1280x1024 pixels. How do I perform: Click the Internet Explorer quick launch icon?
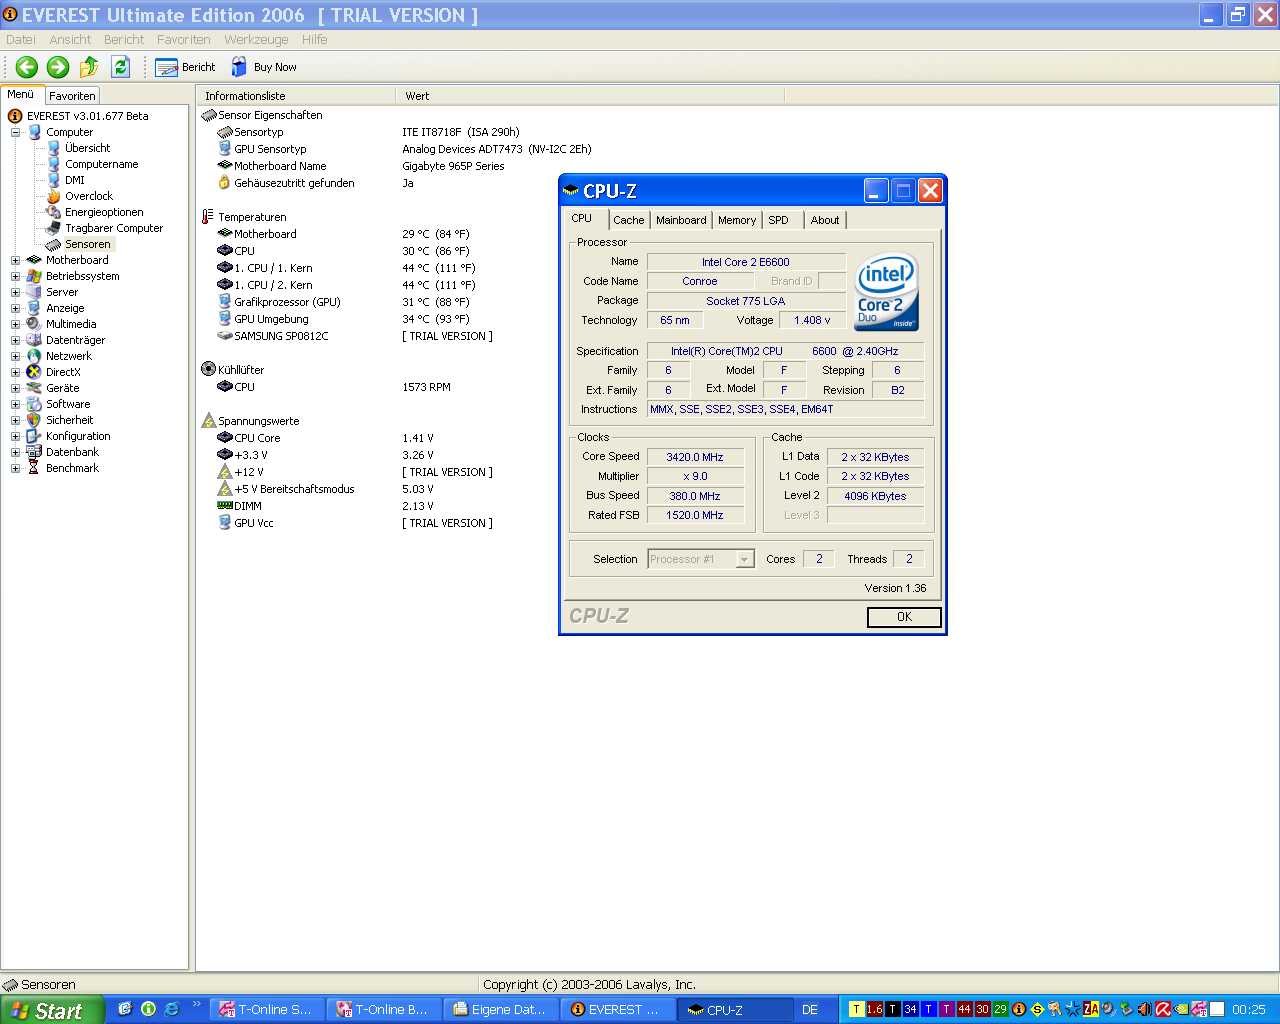tap(171, 1009)
